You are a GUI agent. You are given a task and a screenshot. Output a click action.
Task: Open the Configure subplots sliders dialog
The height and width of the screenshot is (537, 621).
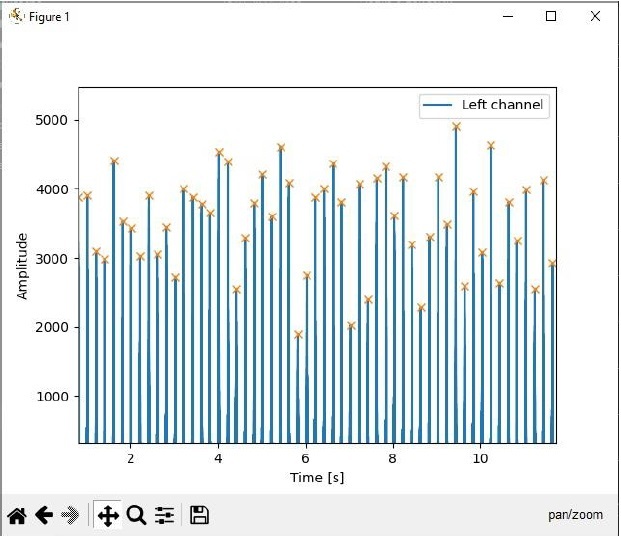click(165, 516)
